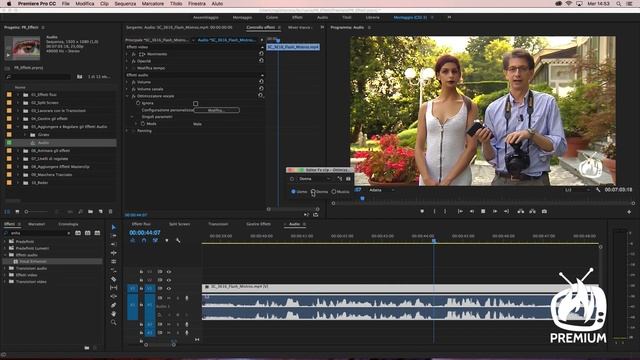
Task: Toggle lock on V1 track
Action: click(x=141, y=289)
